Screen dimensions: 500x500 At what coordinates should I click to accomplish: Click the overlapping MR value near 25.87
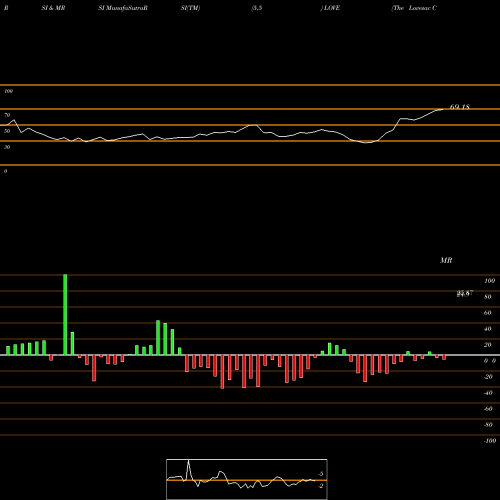pyautogui.click(x=465, y=293)
